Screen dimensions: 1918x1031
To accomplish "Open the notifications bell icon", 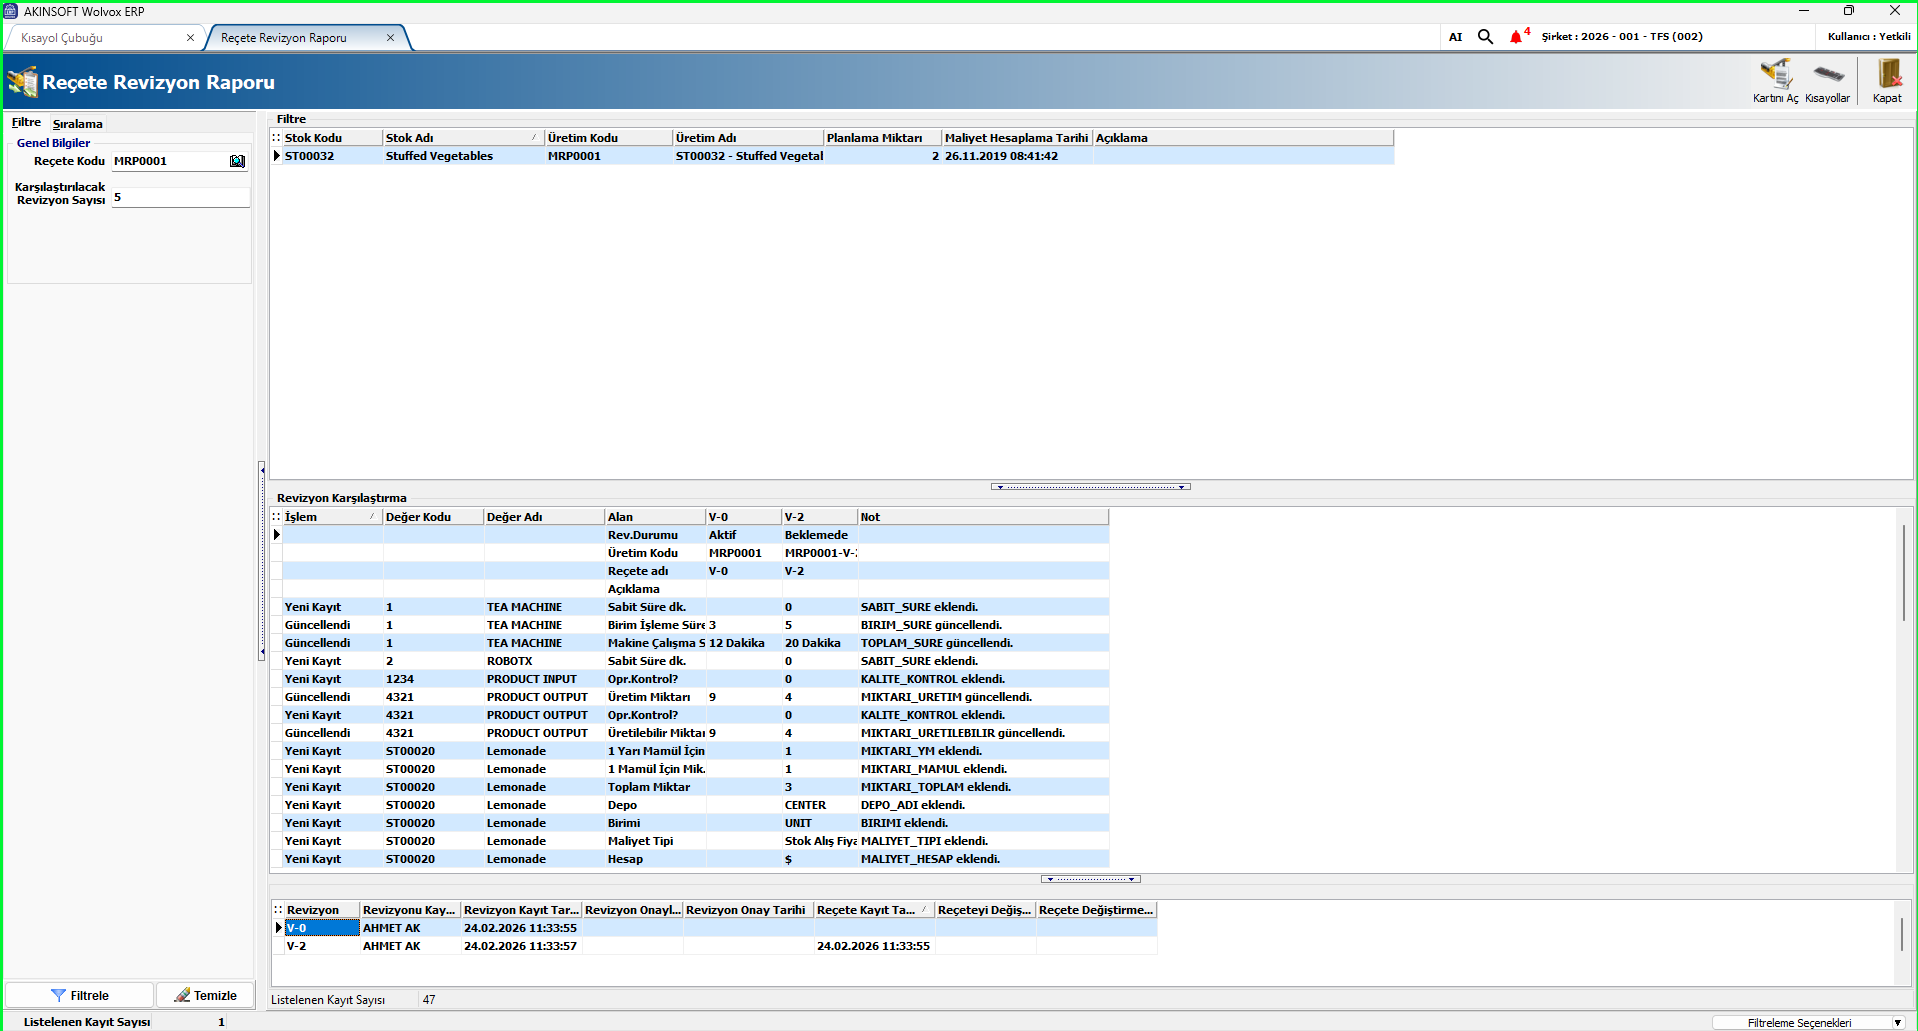I will [1516, 37].
